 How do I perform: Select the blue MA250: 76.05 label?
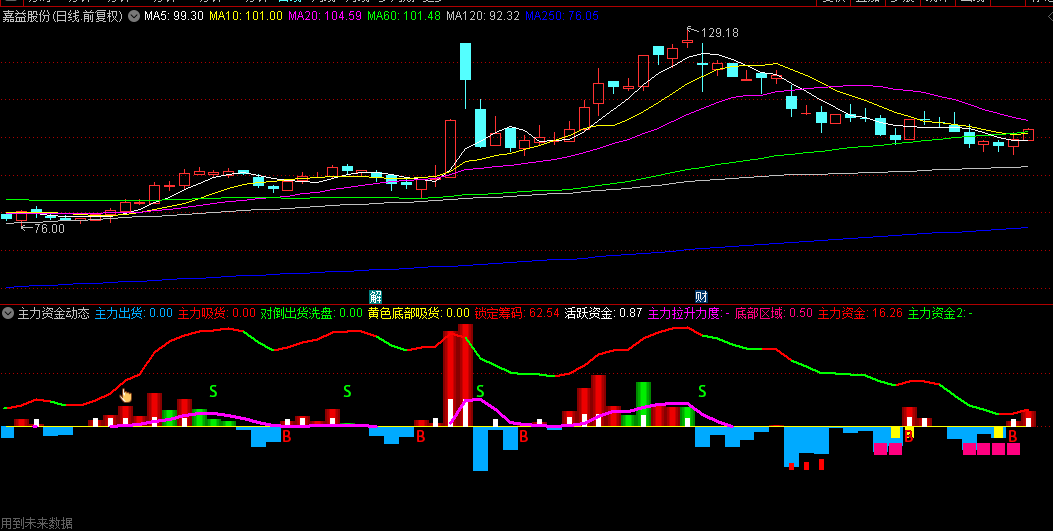[562, 15]
